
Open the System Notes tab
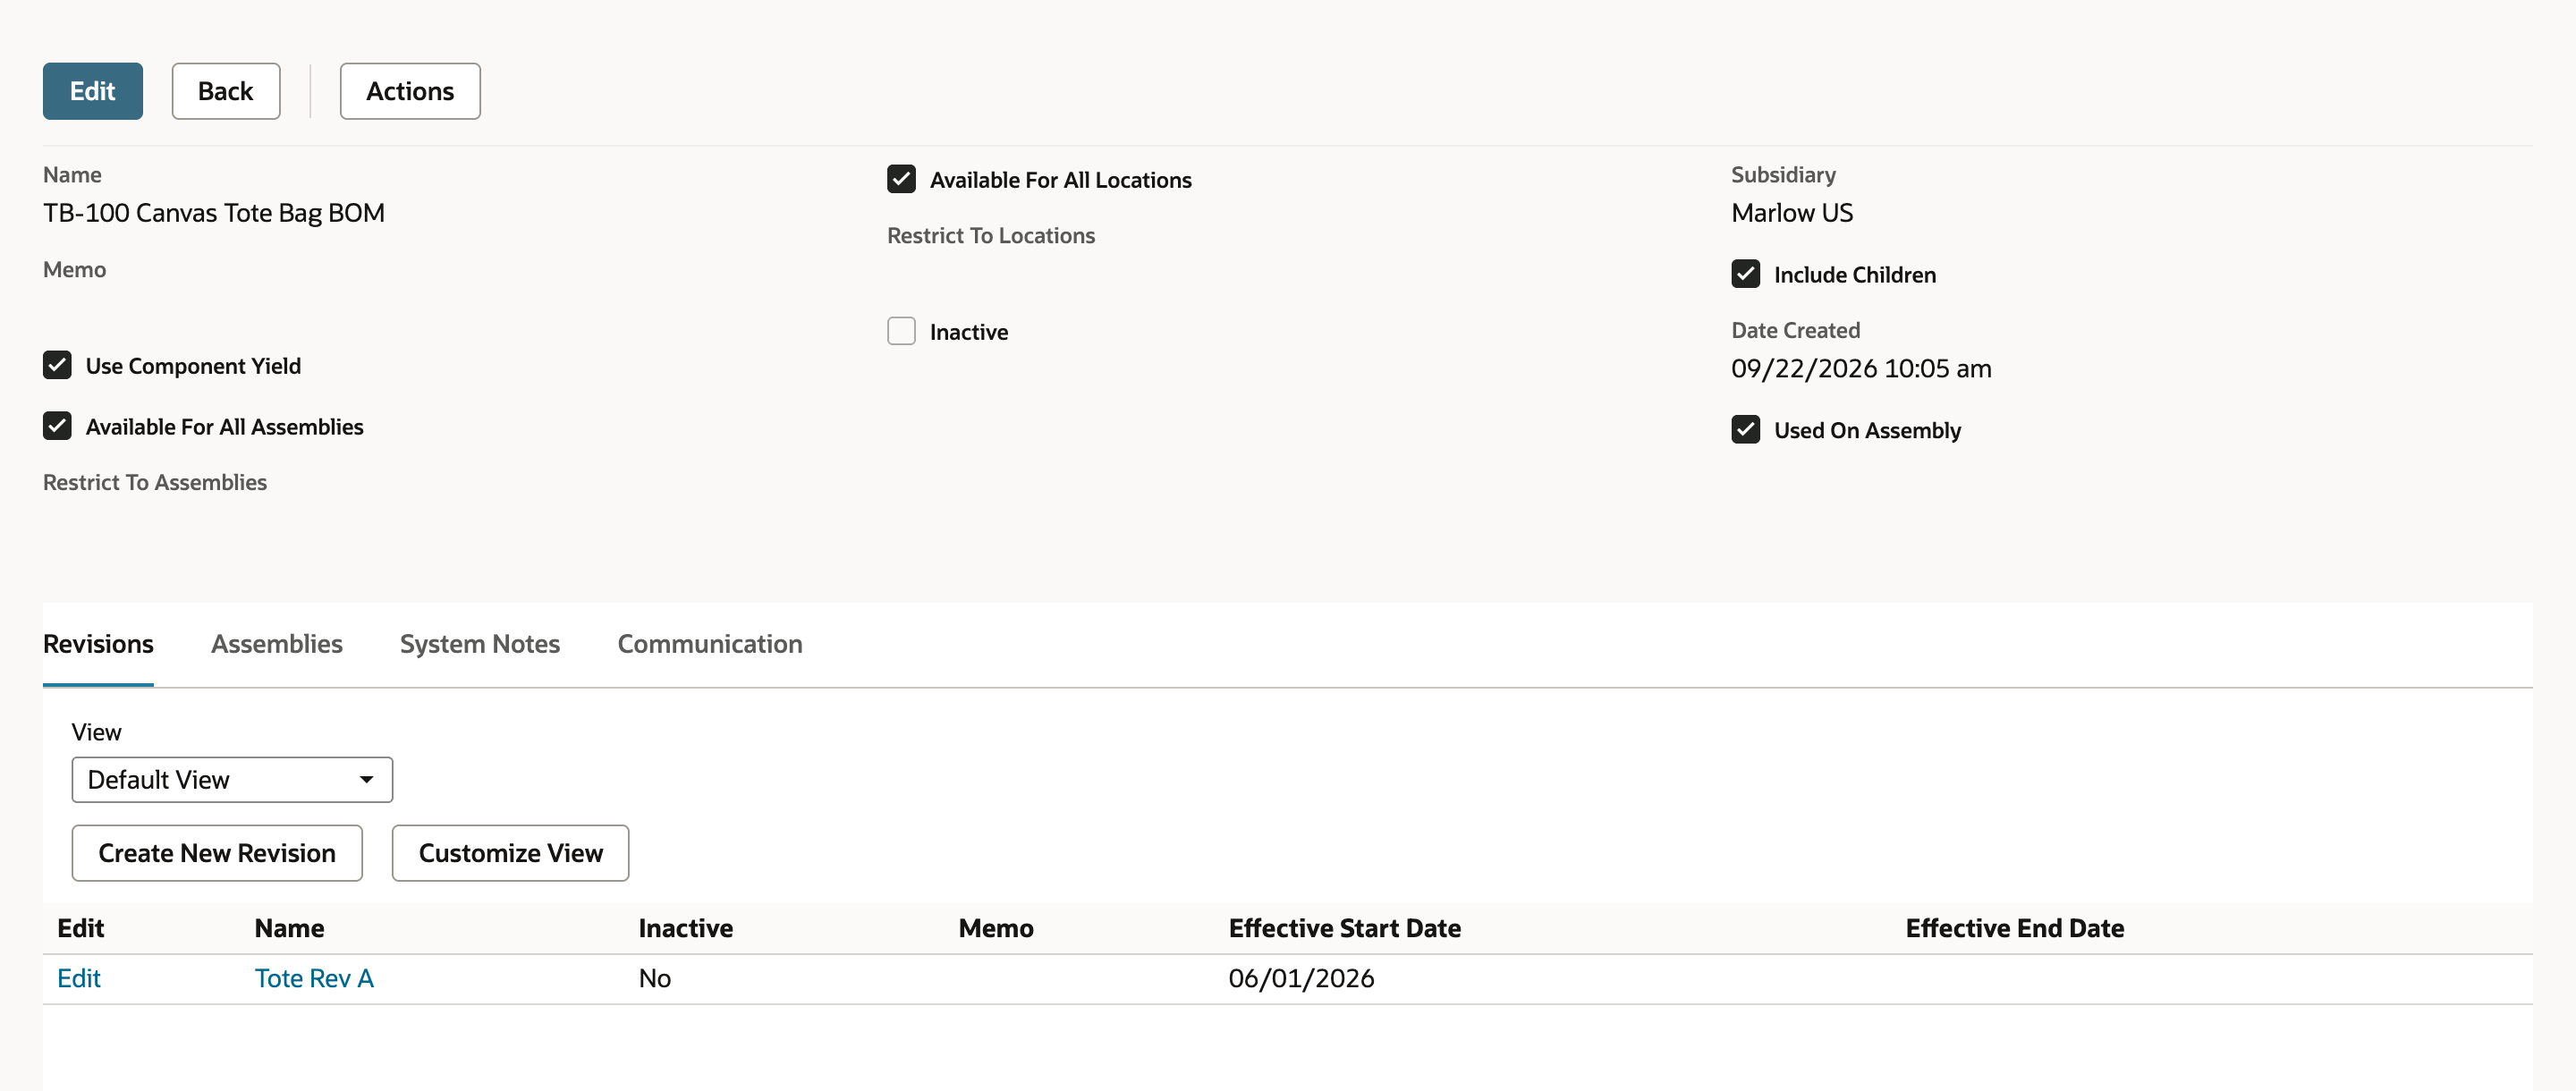479,644
